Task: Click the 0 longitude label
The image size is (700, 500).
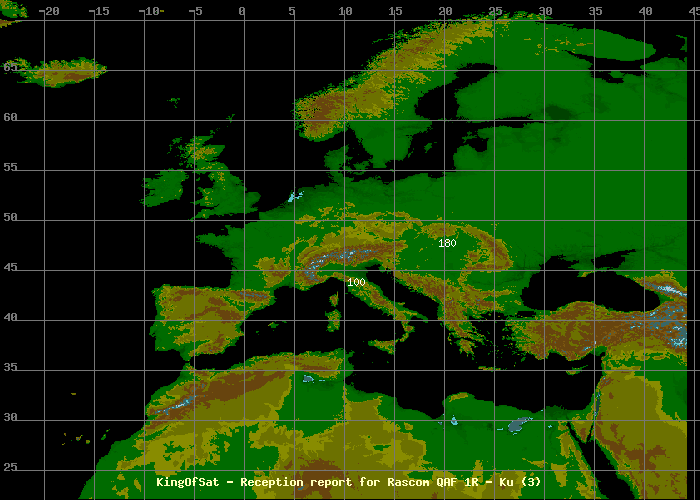Action: click(241, 11)
